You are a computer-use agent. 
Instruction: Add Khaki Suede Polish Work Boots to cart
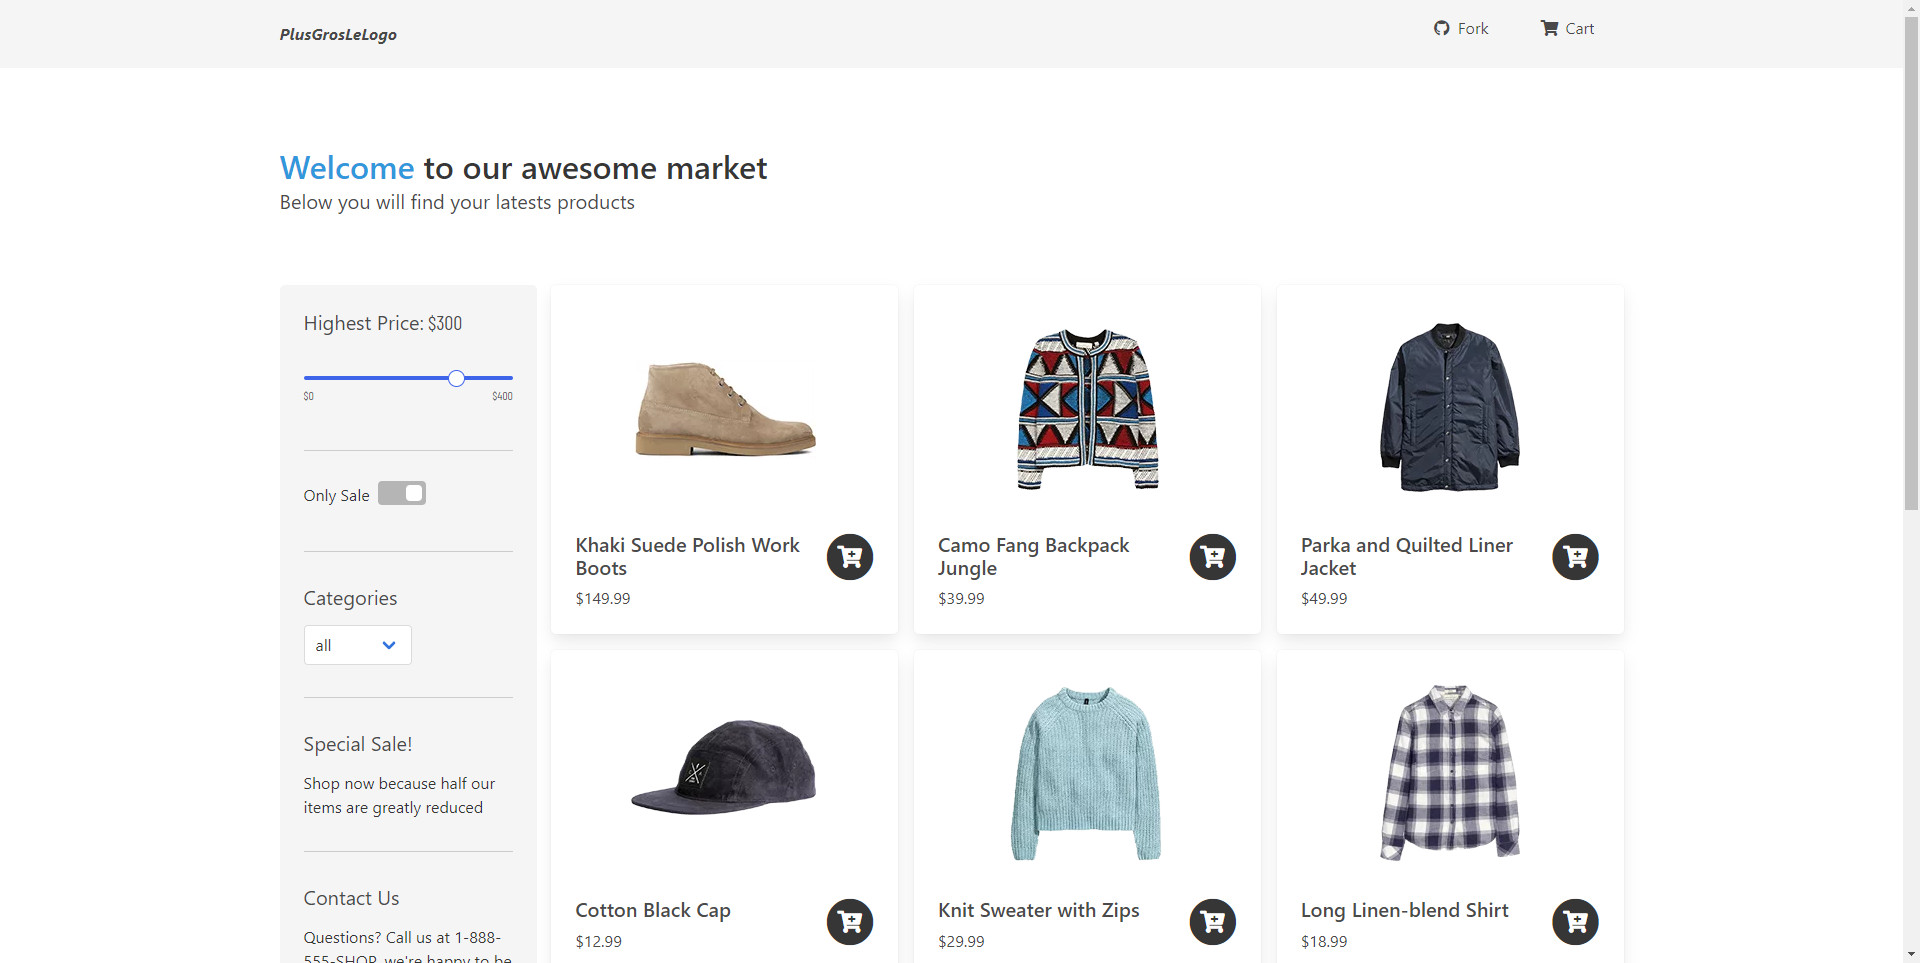point(849,557)
